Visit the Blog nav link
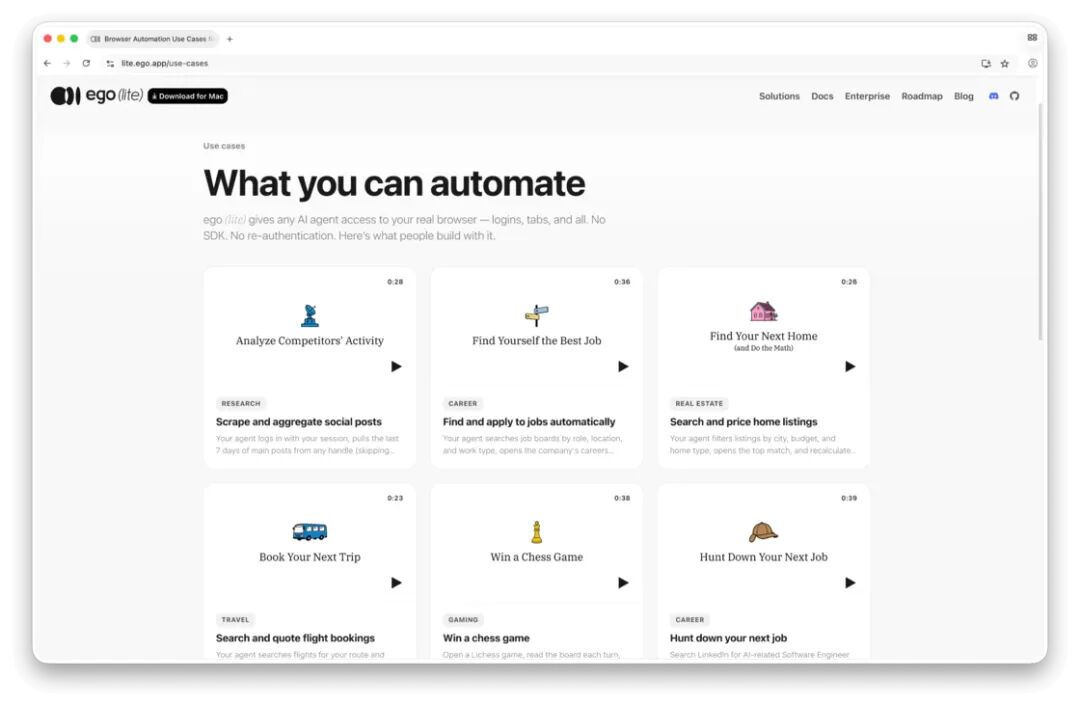 [964, 96]
